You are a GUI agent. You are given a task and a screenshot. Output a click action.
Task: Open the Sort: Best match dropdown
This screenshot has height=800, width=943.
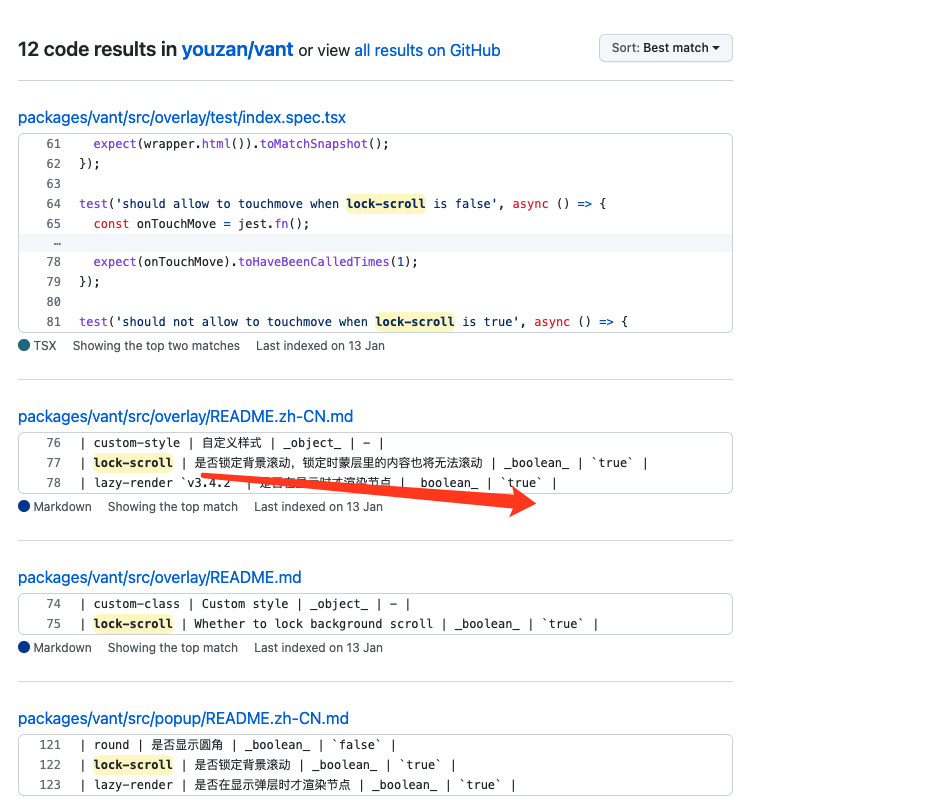pos(665,48)
